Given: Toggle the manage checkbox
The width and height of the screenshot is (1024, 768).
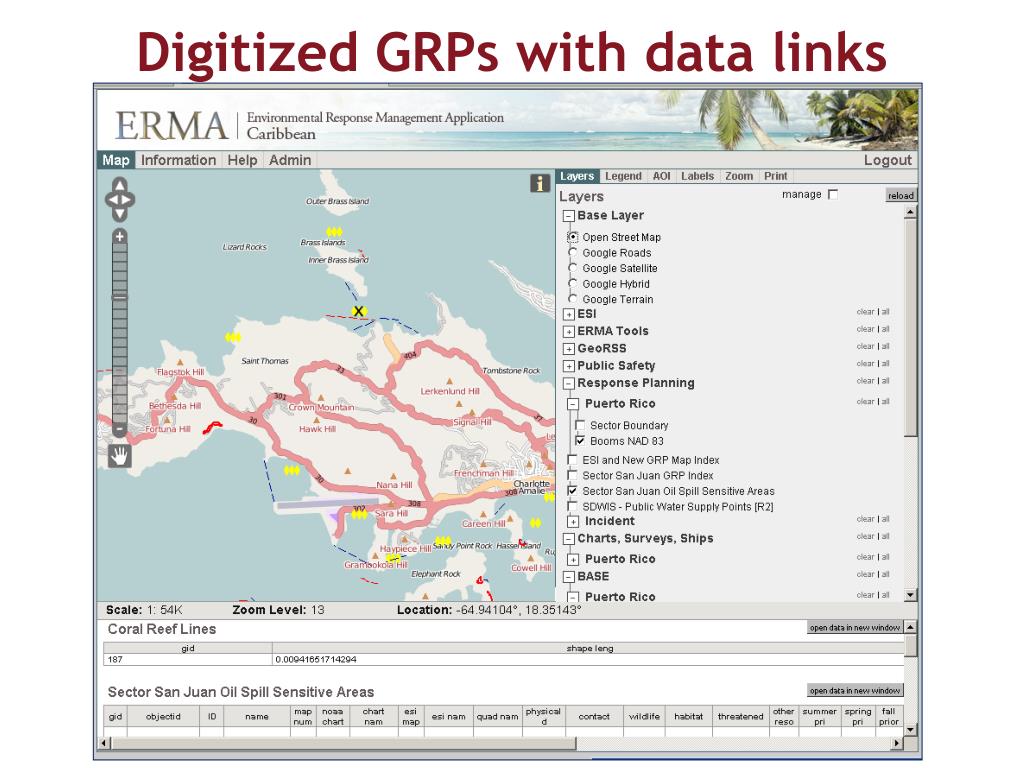Looking at the screenshot, I should pyautogui.click(x=833, y=195).
